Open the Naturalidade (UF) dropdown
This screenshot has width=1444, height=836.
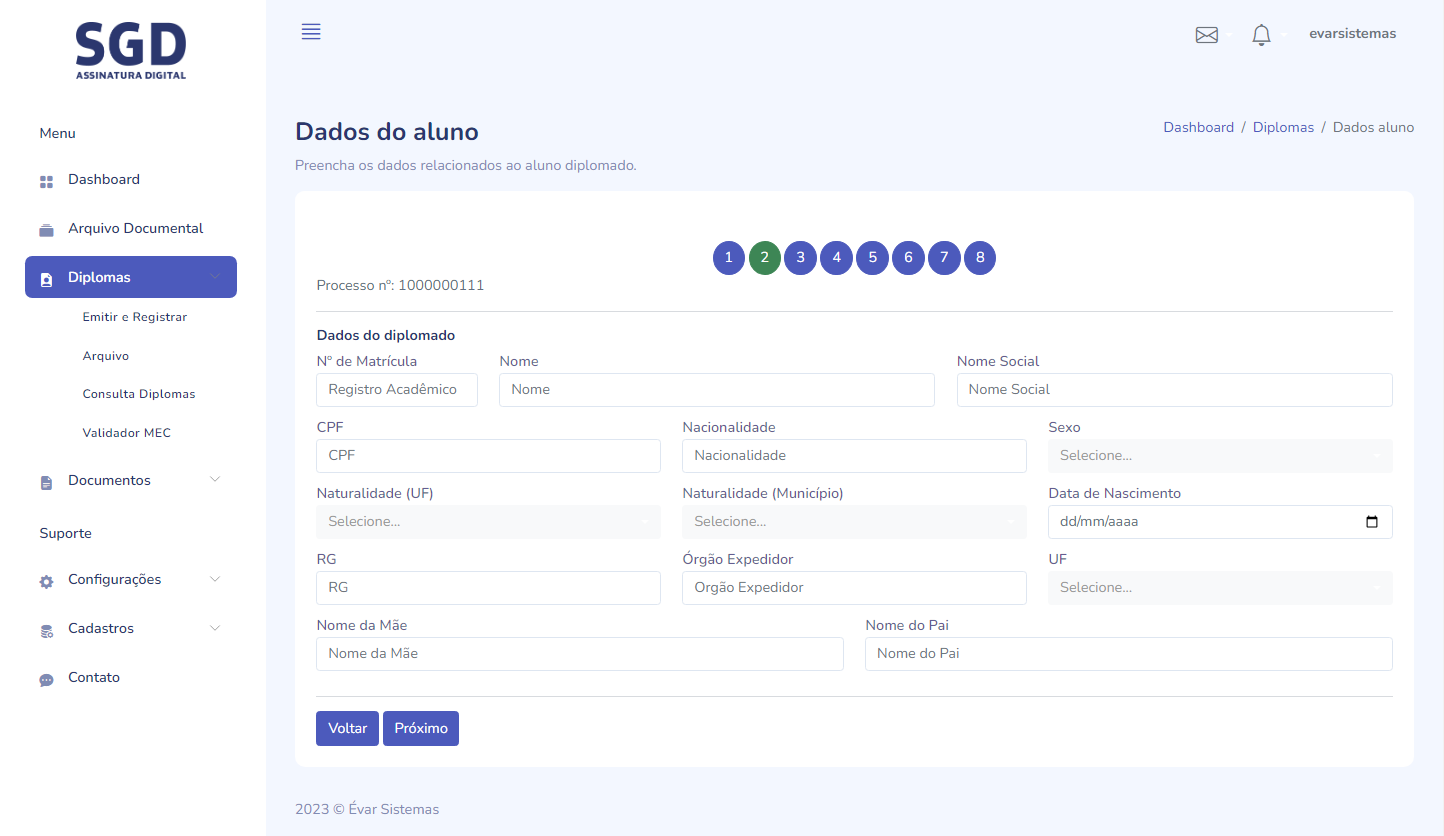(x=488, y=522)
